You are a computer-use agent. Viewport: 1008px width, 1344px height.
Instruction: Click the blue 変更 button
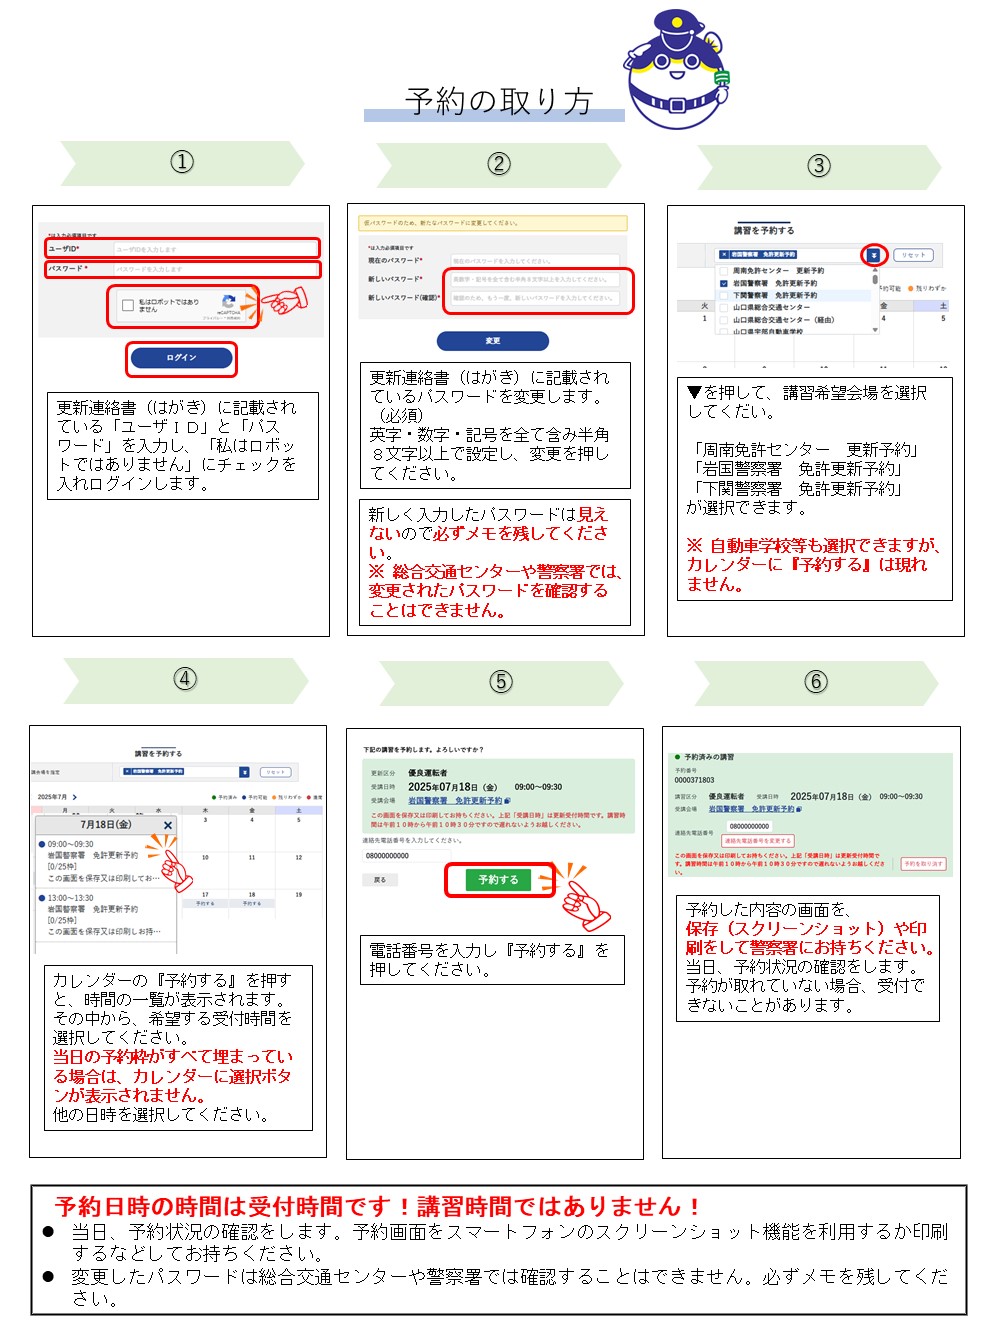coord(493,341)
